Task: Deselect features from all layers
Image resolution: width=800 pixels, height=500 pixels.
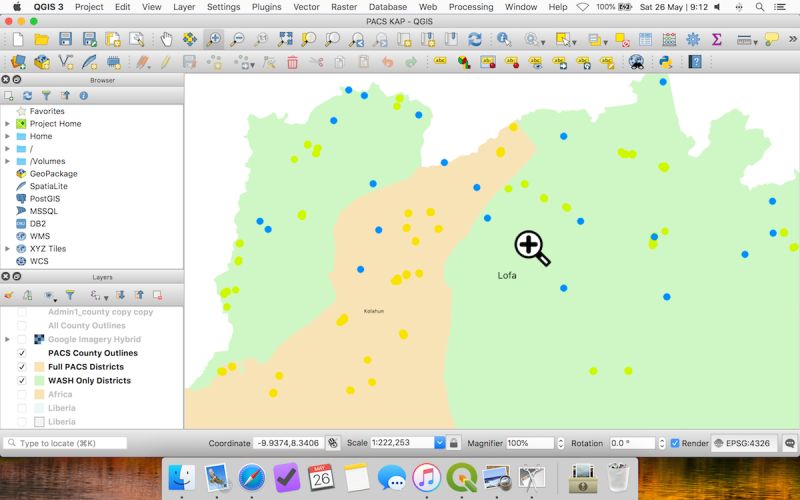Action: coord(622,39)
